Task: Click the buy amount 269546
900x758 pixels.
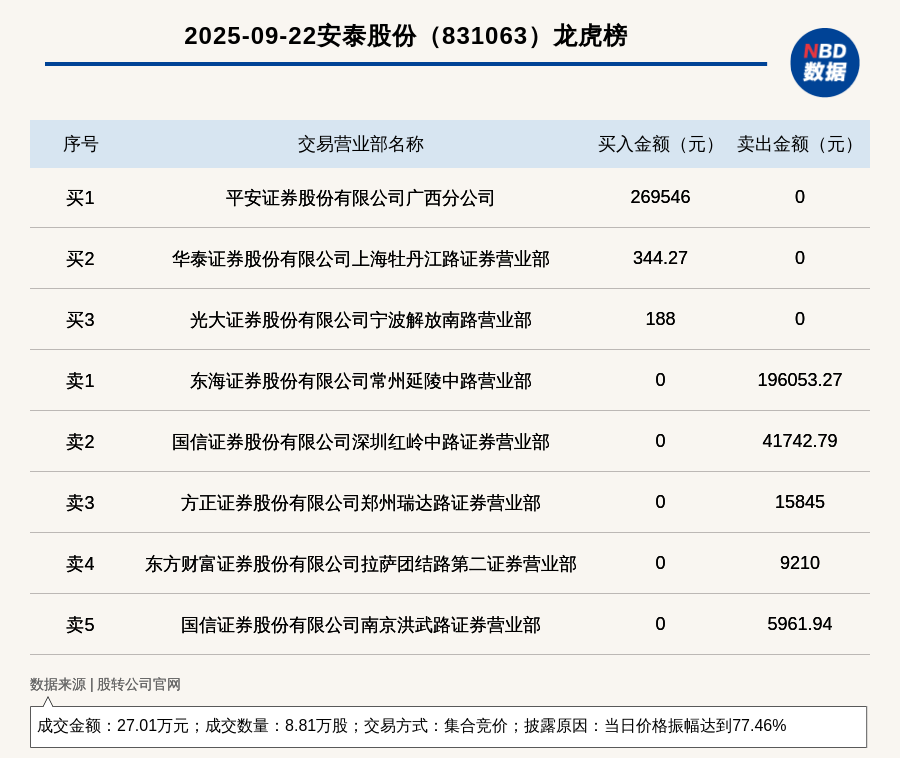Action: coord(660,197)
